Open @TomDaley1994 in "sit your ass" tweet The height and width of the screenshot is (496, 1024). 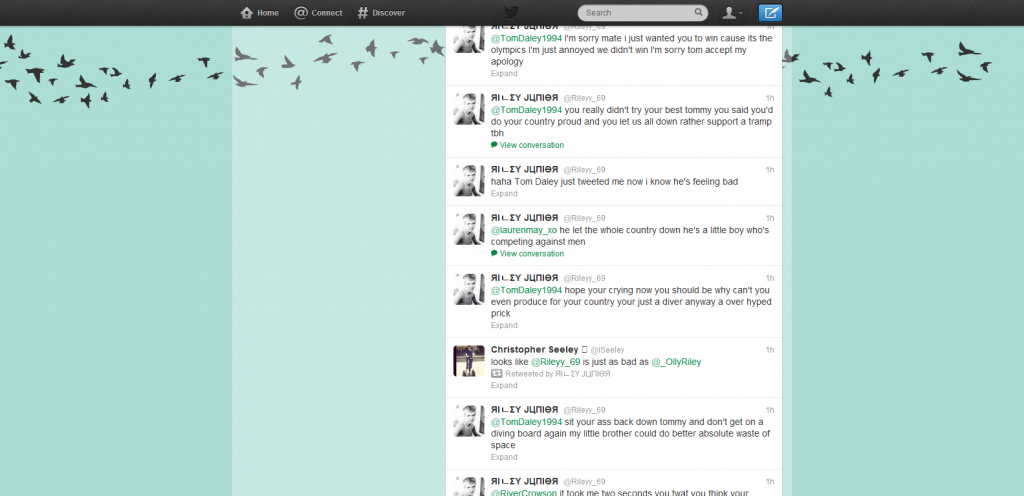tap(526, 422)
